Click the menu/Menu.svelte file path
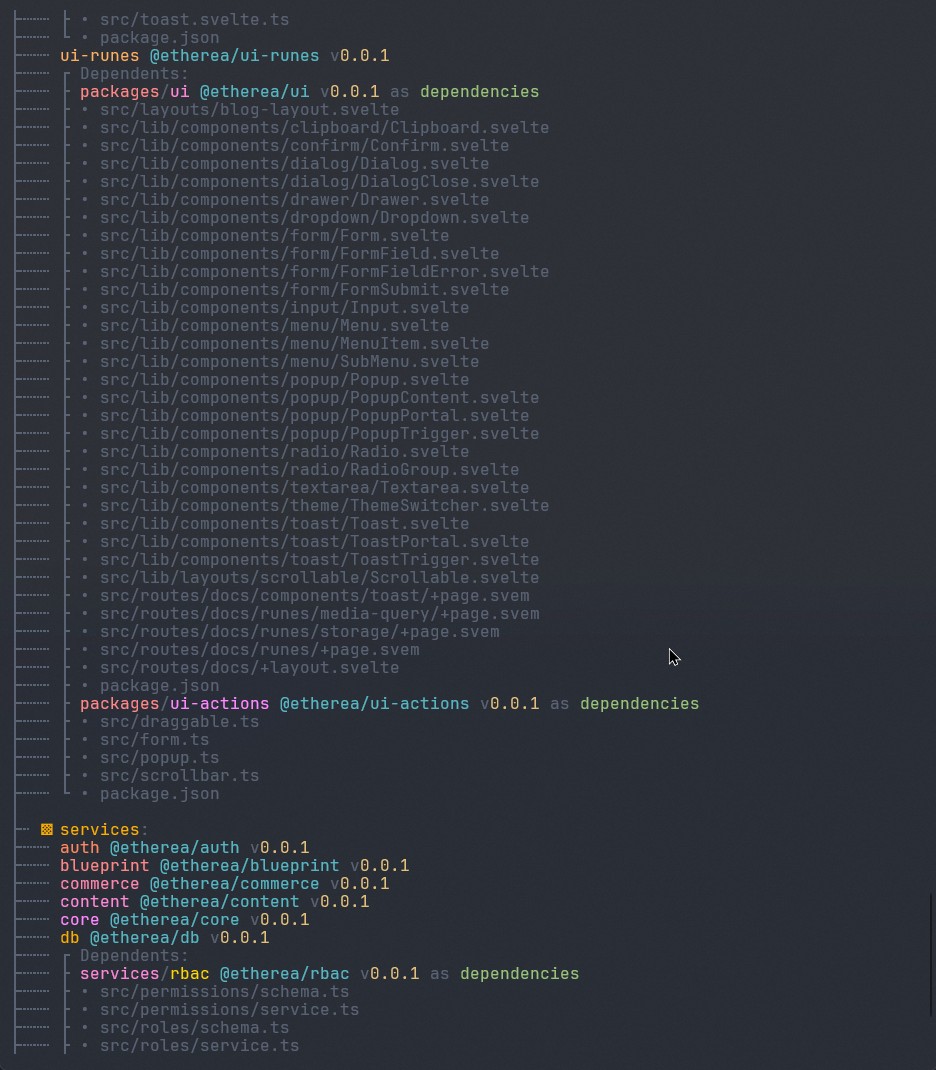The width and height of the screenshot is (936, 1070). pyautogui.click(x=274, y=326)
